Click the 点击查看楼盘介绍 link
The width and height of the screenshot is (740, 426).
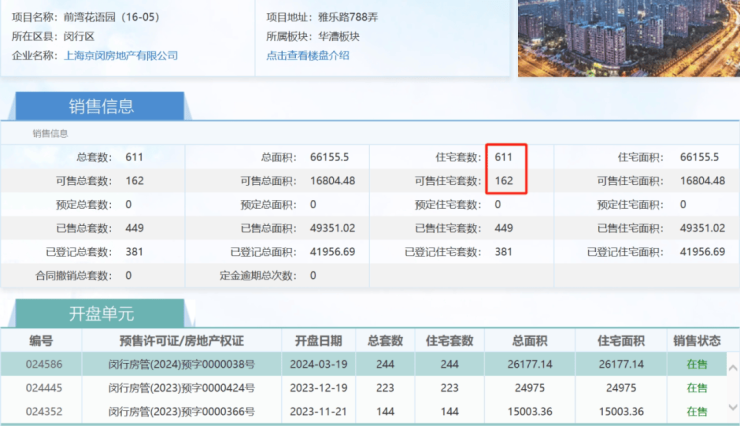pos(308,56)
